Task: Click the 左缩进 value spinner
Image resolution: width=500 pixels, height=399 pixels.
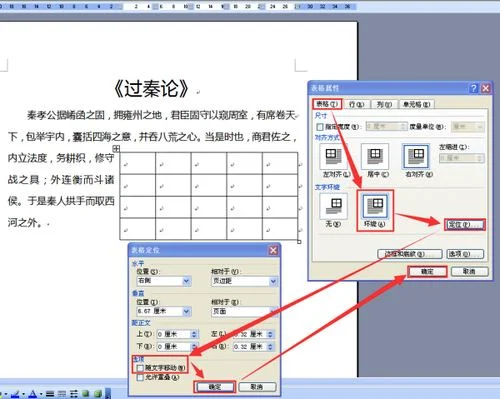Action: (x=480, y=158)
